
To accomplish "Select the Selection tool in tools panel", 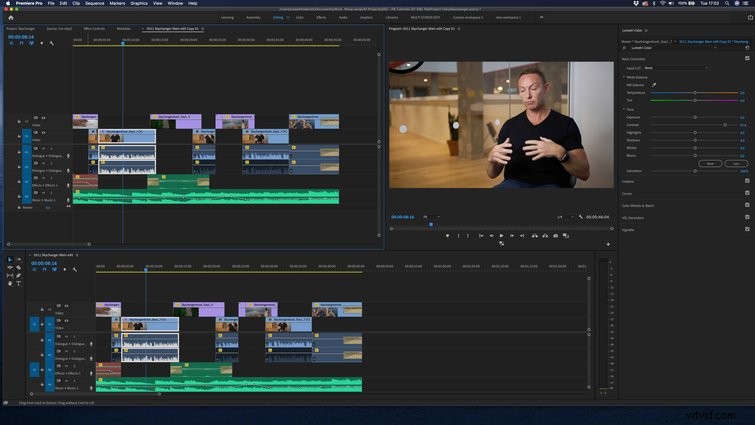I will click(10, 259).
